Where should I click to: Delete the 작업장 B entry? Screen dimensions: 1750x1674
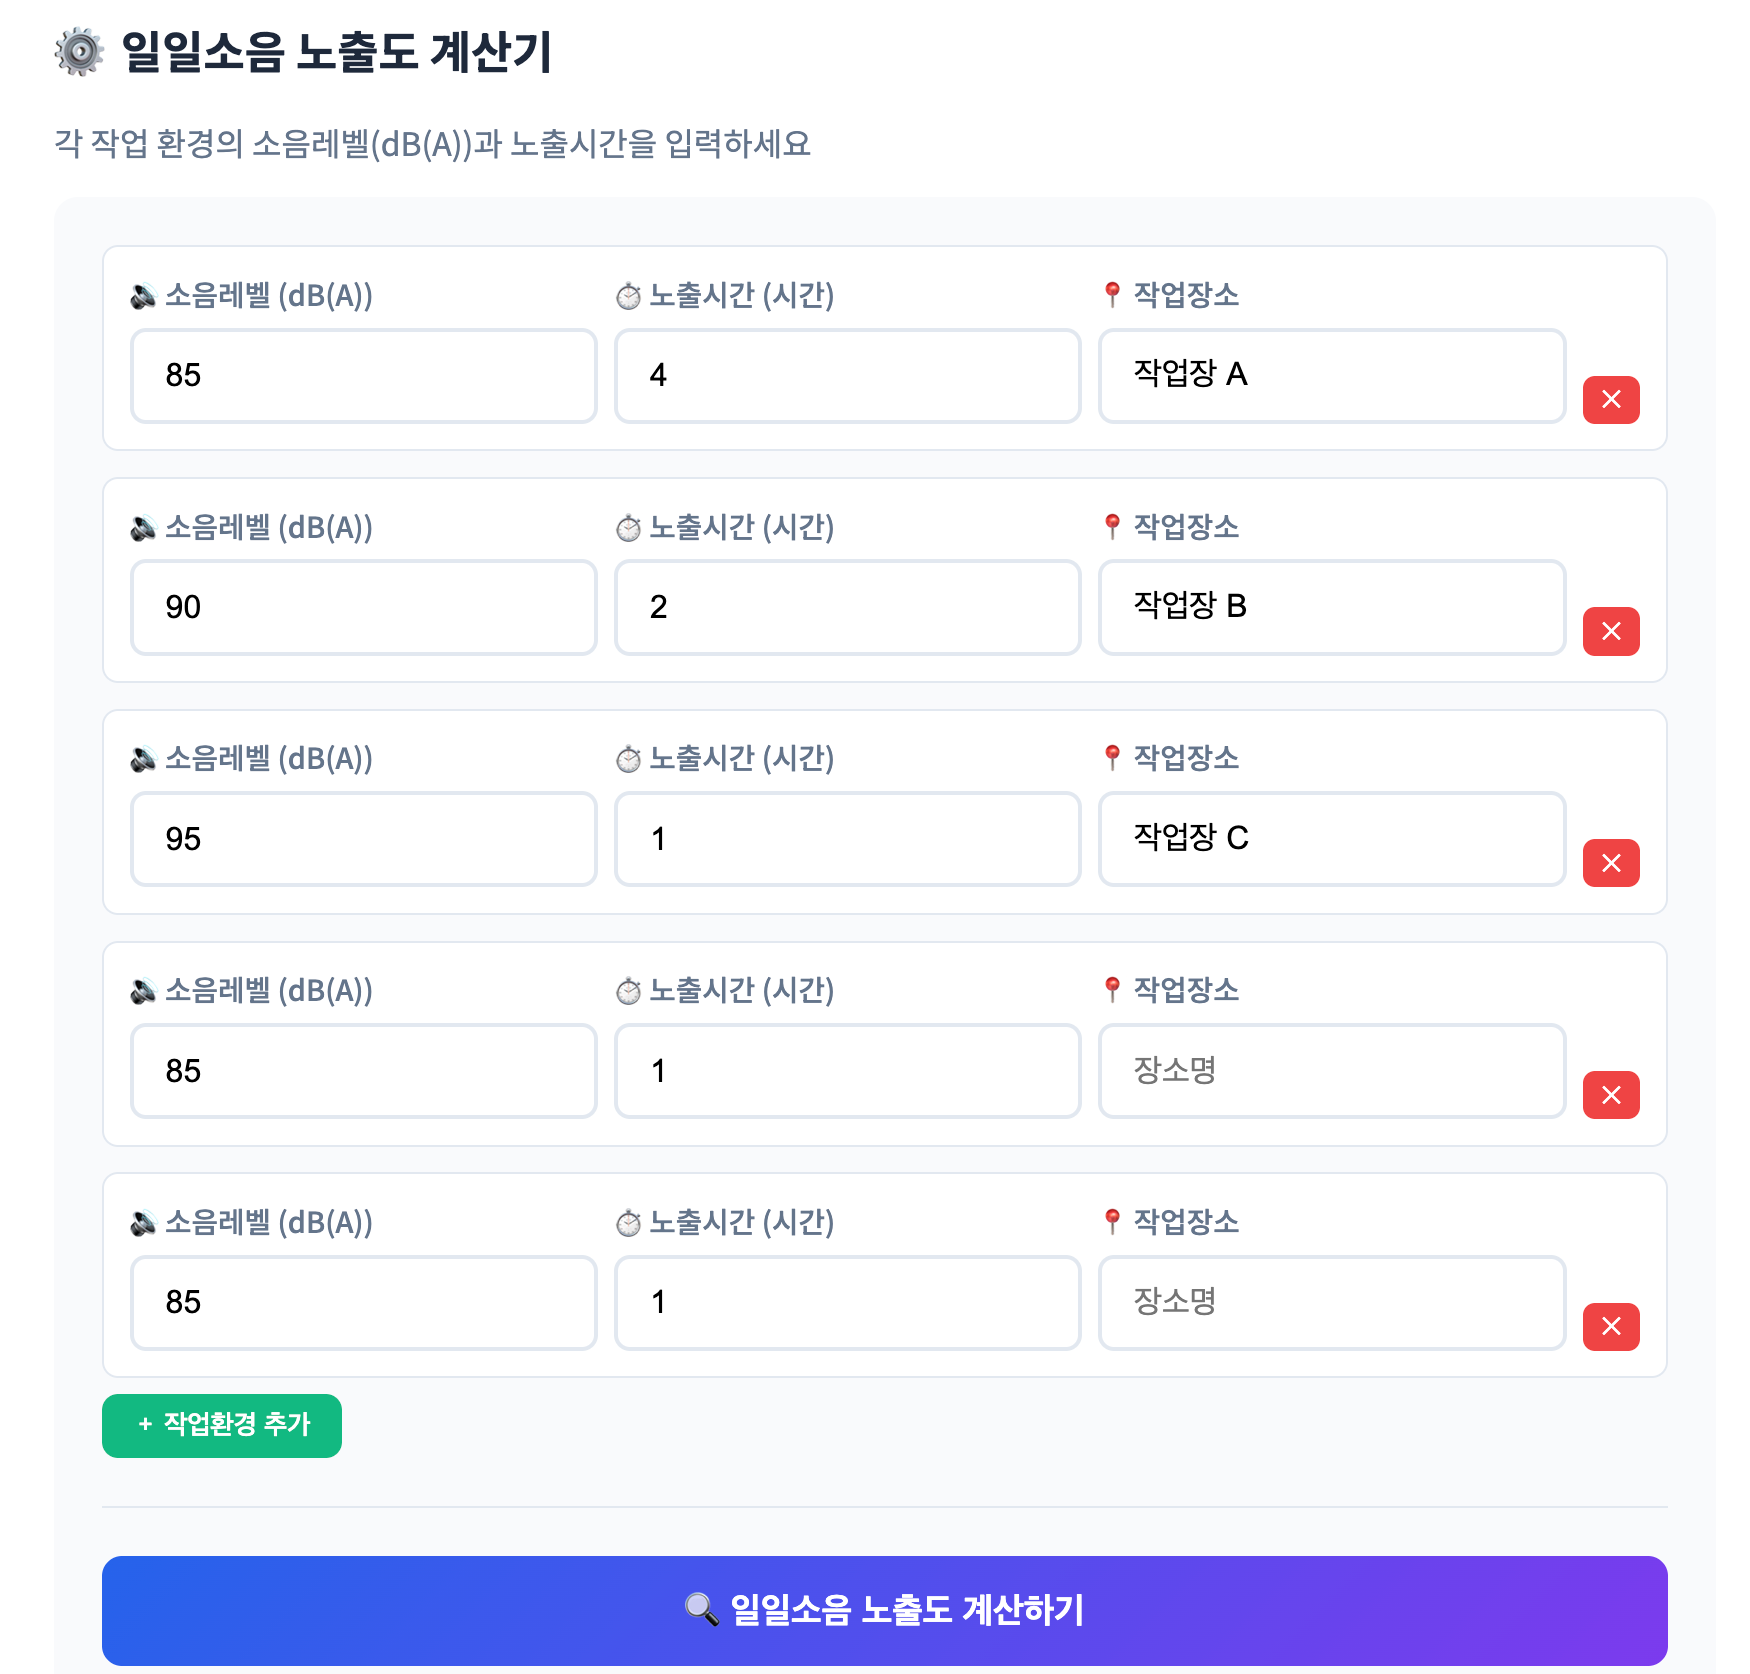1610,632
